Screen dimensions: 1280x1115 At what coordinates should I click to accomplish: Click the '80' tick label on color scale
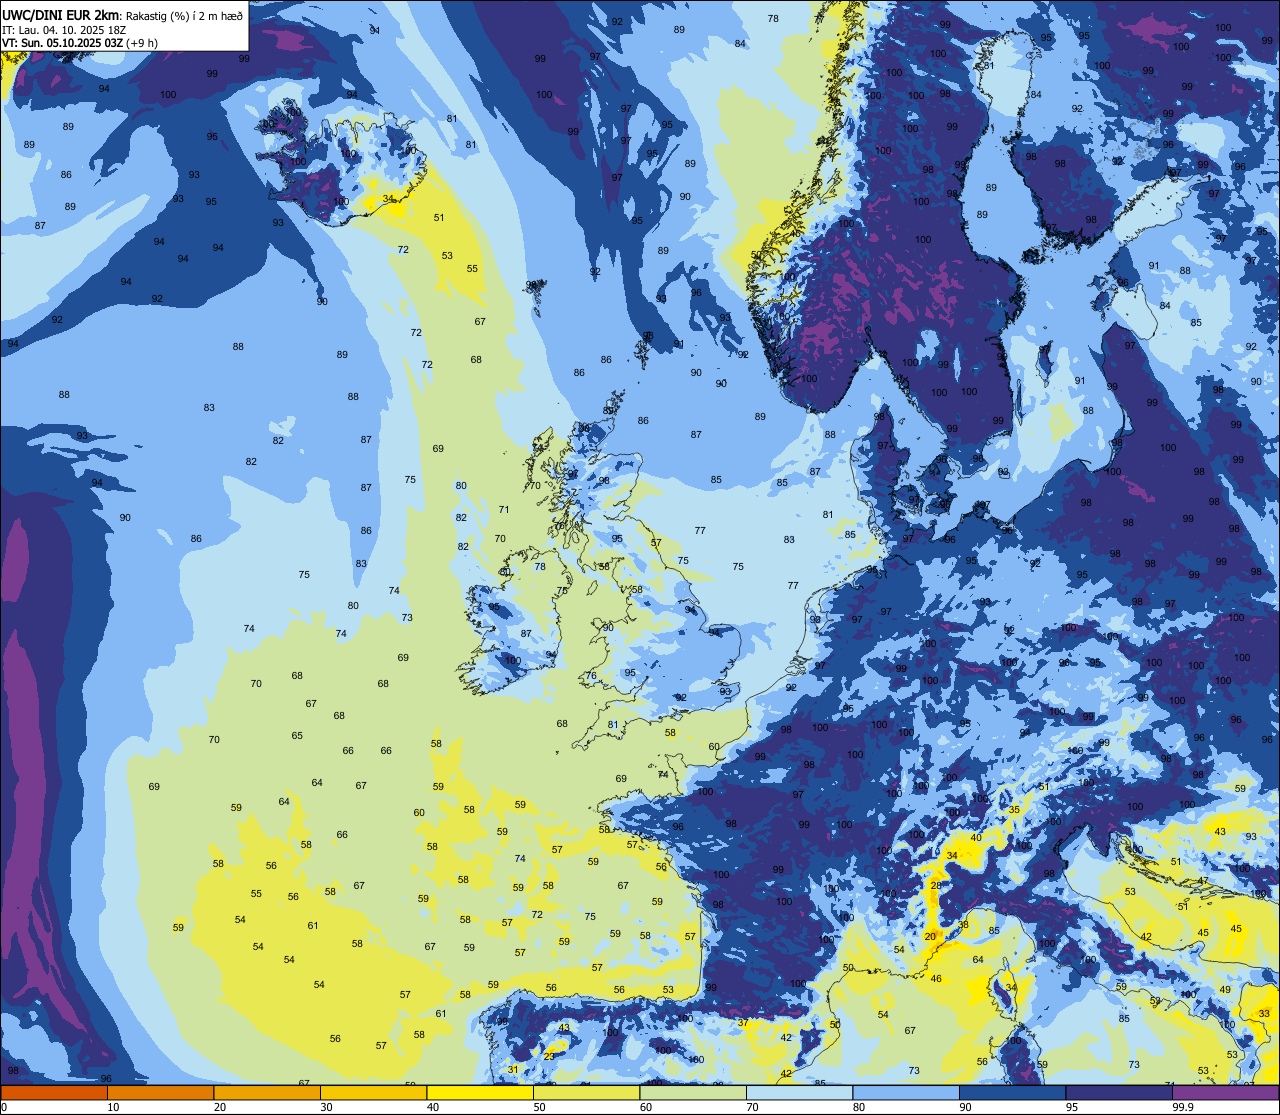click(859, 1107)
